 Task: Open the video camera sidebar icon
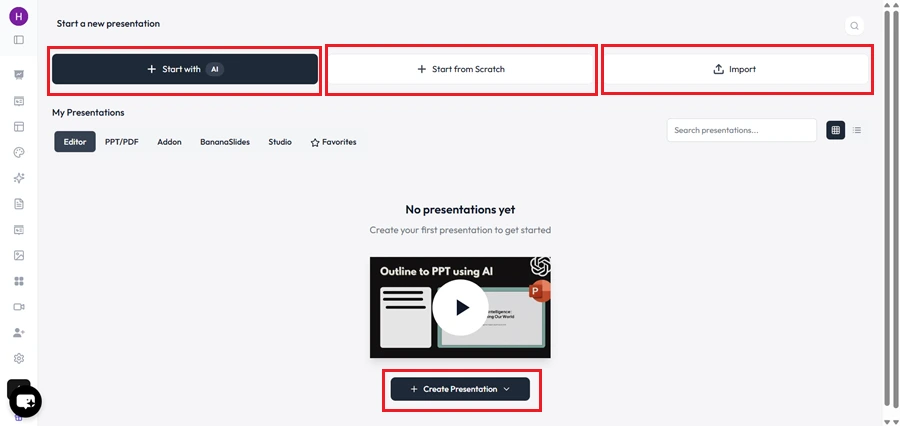tap(19, 307)
